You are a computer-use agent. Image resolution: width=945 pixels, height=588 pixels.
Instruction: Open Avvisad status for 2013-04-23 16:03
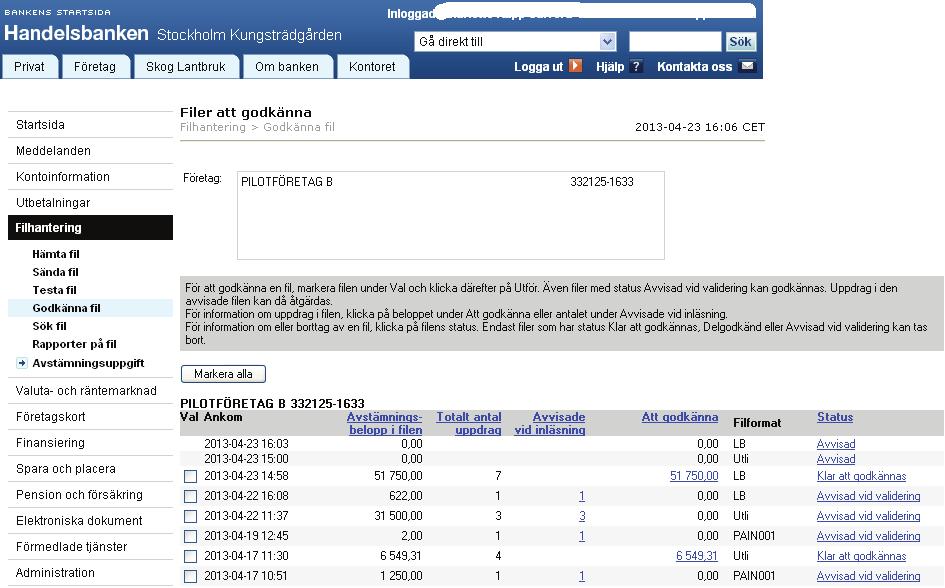point(836,444)
